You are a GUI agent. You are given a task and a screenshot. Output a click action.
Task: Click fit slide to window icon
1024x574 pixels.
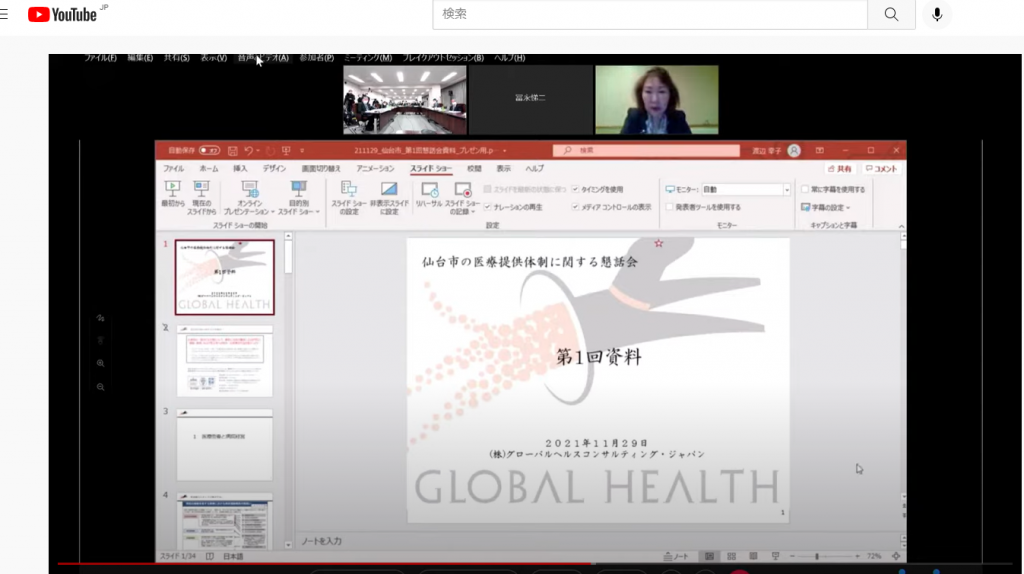click(x=896, y=556)
